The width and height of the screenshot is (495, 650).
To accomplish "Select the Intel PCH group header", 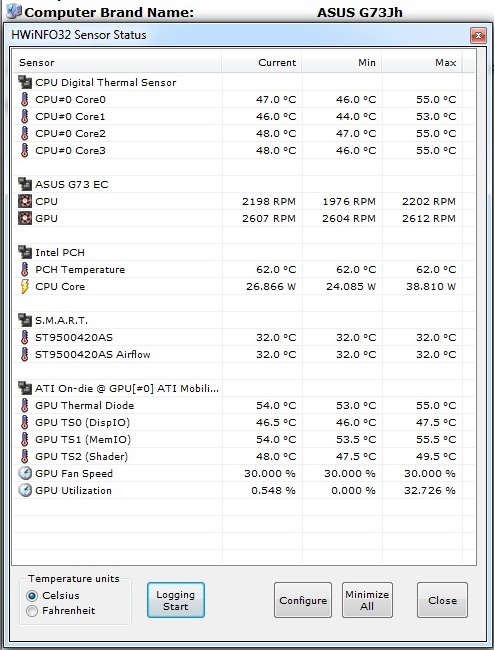I will pos(117,252).
